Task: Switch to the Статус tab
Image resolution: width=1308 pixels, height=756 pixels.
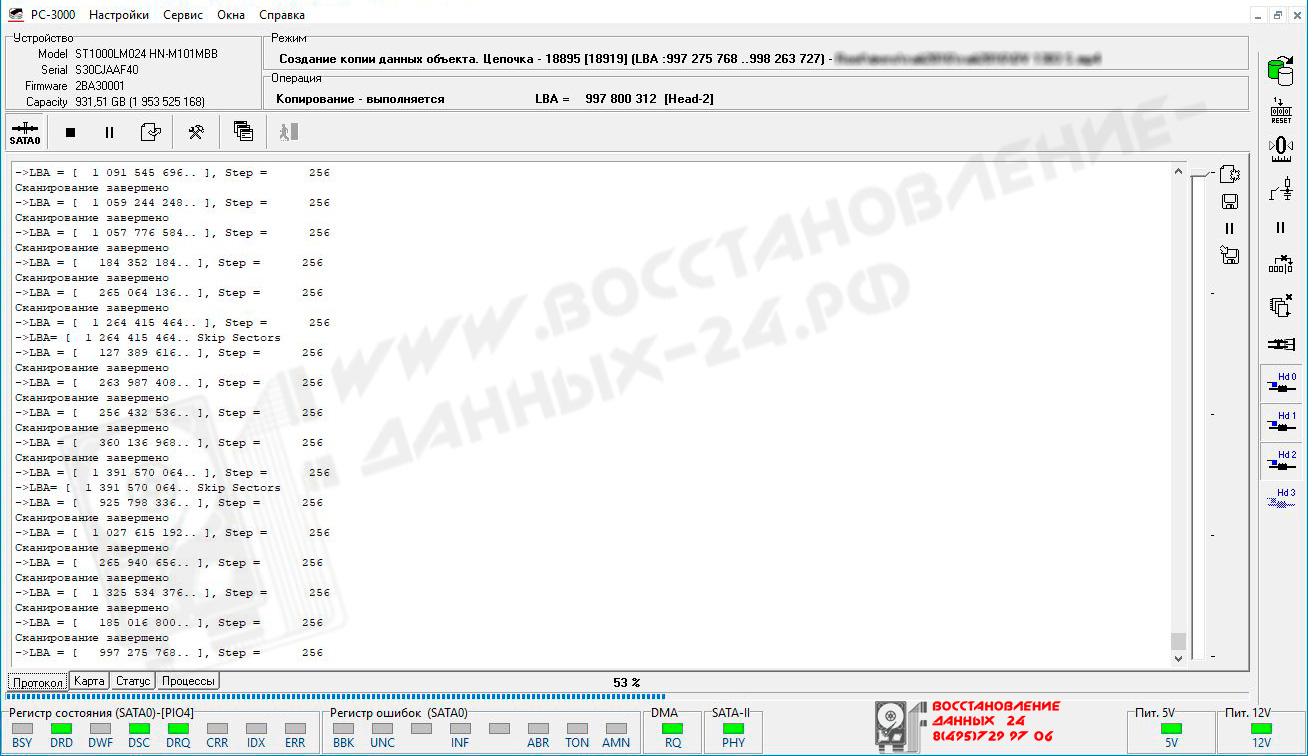Action: click(x=133, y=681)
